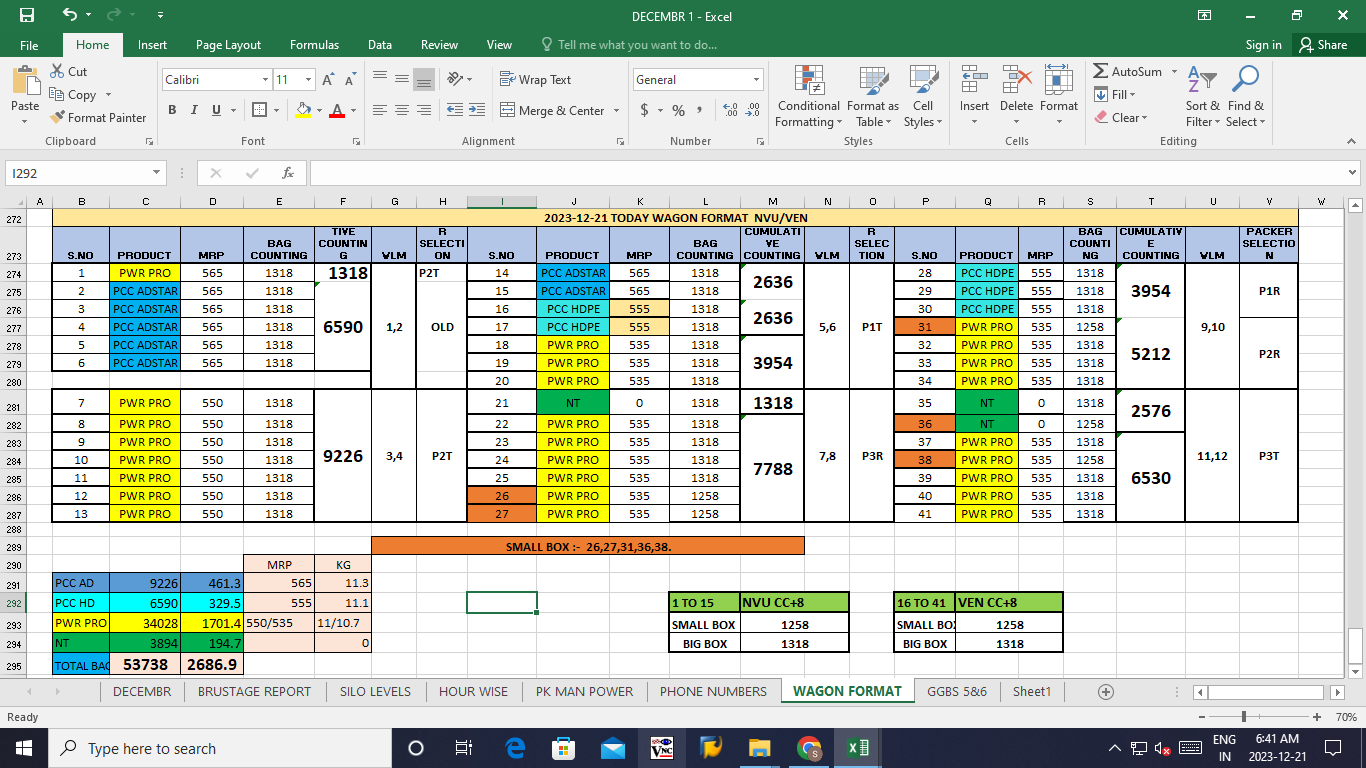Toggle Bold formatting

(x=172, y=110)
